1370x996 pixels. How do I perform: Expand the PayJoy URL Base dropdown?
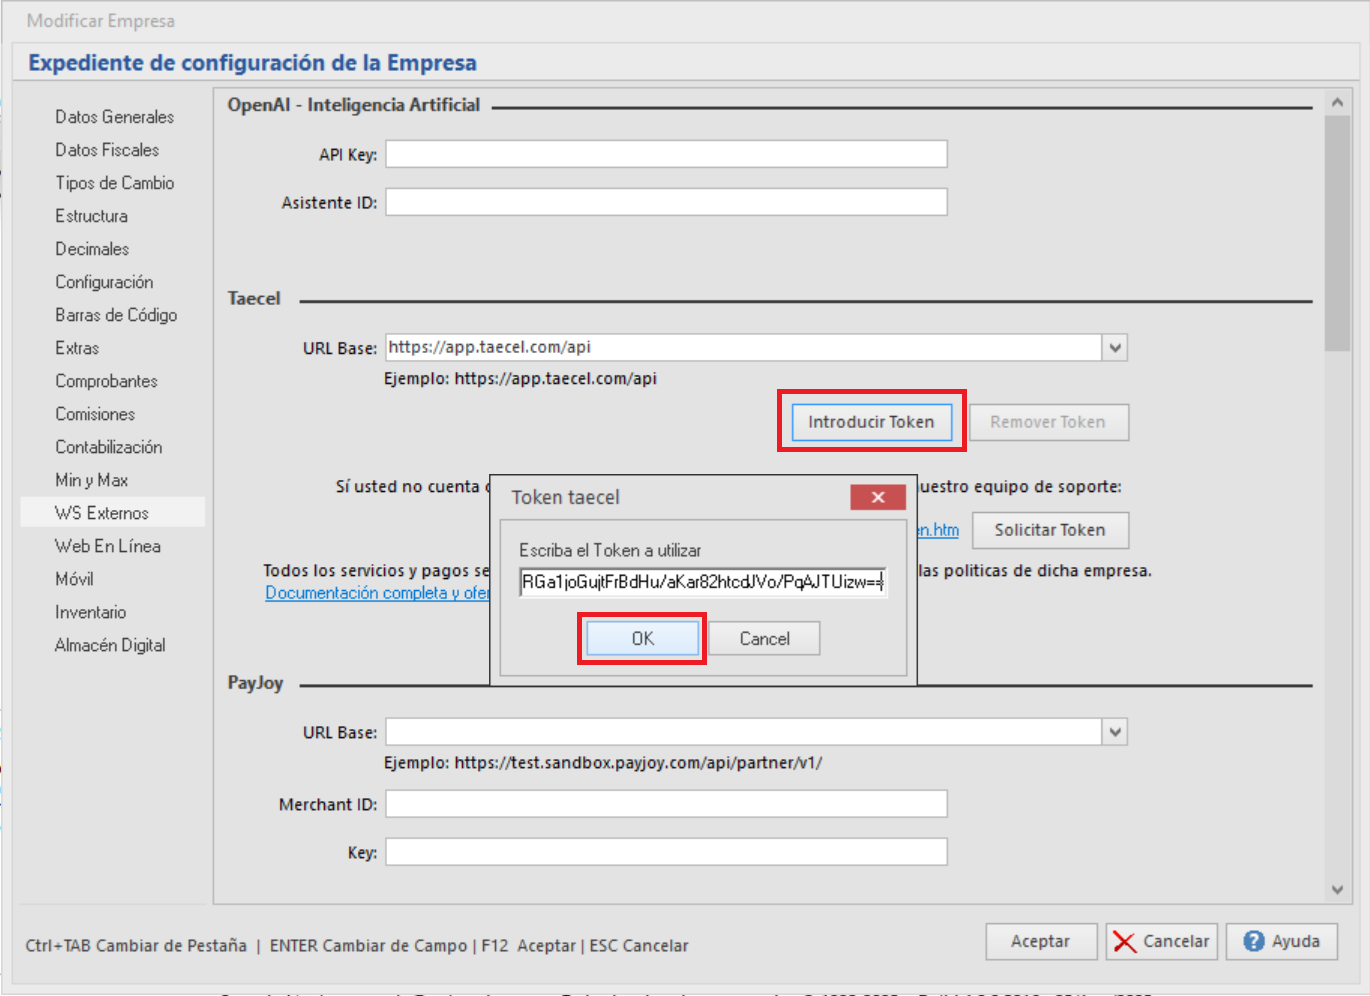pyautogui.click(x=1115, y=732)
